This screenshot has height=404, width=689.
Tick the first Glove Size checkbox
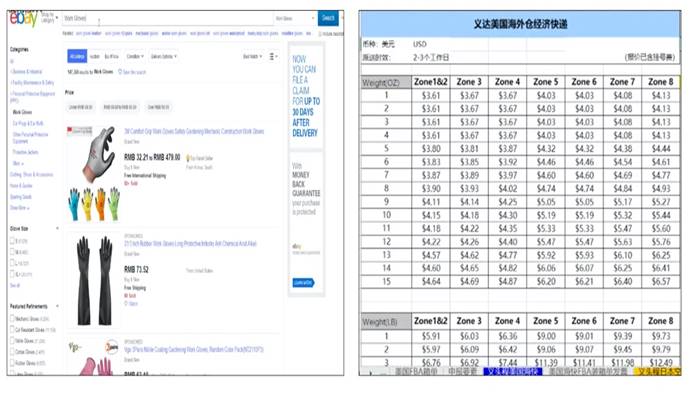pyautogui.click(x=12, y=240)
